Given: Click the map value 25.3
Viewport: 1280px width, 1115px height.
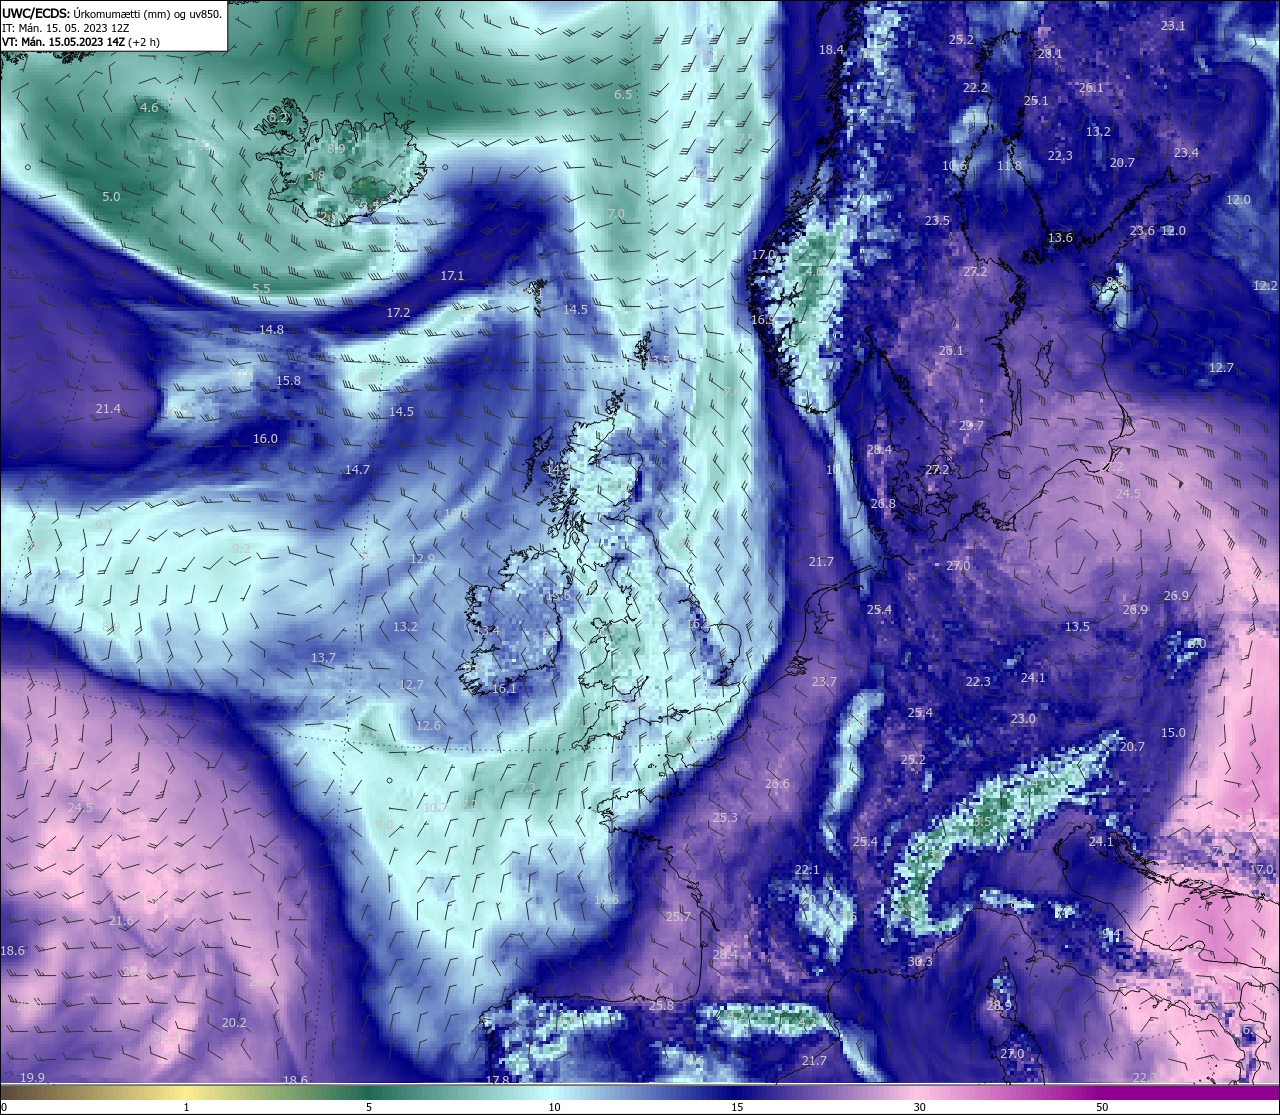Looking at the screenshot, I should pos(725,818).
